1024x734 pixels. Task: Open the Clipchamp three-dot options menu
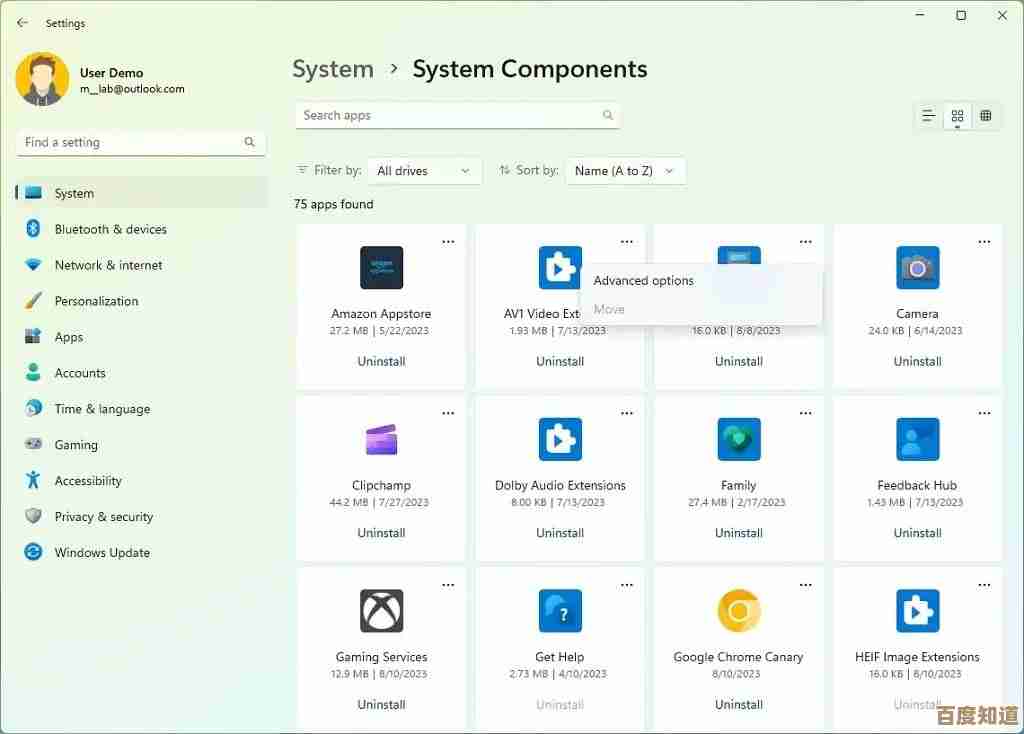coord(448,413)
